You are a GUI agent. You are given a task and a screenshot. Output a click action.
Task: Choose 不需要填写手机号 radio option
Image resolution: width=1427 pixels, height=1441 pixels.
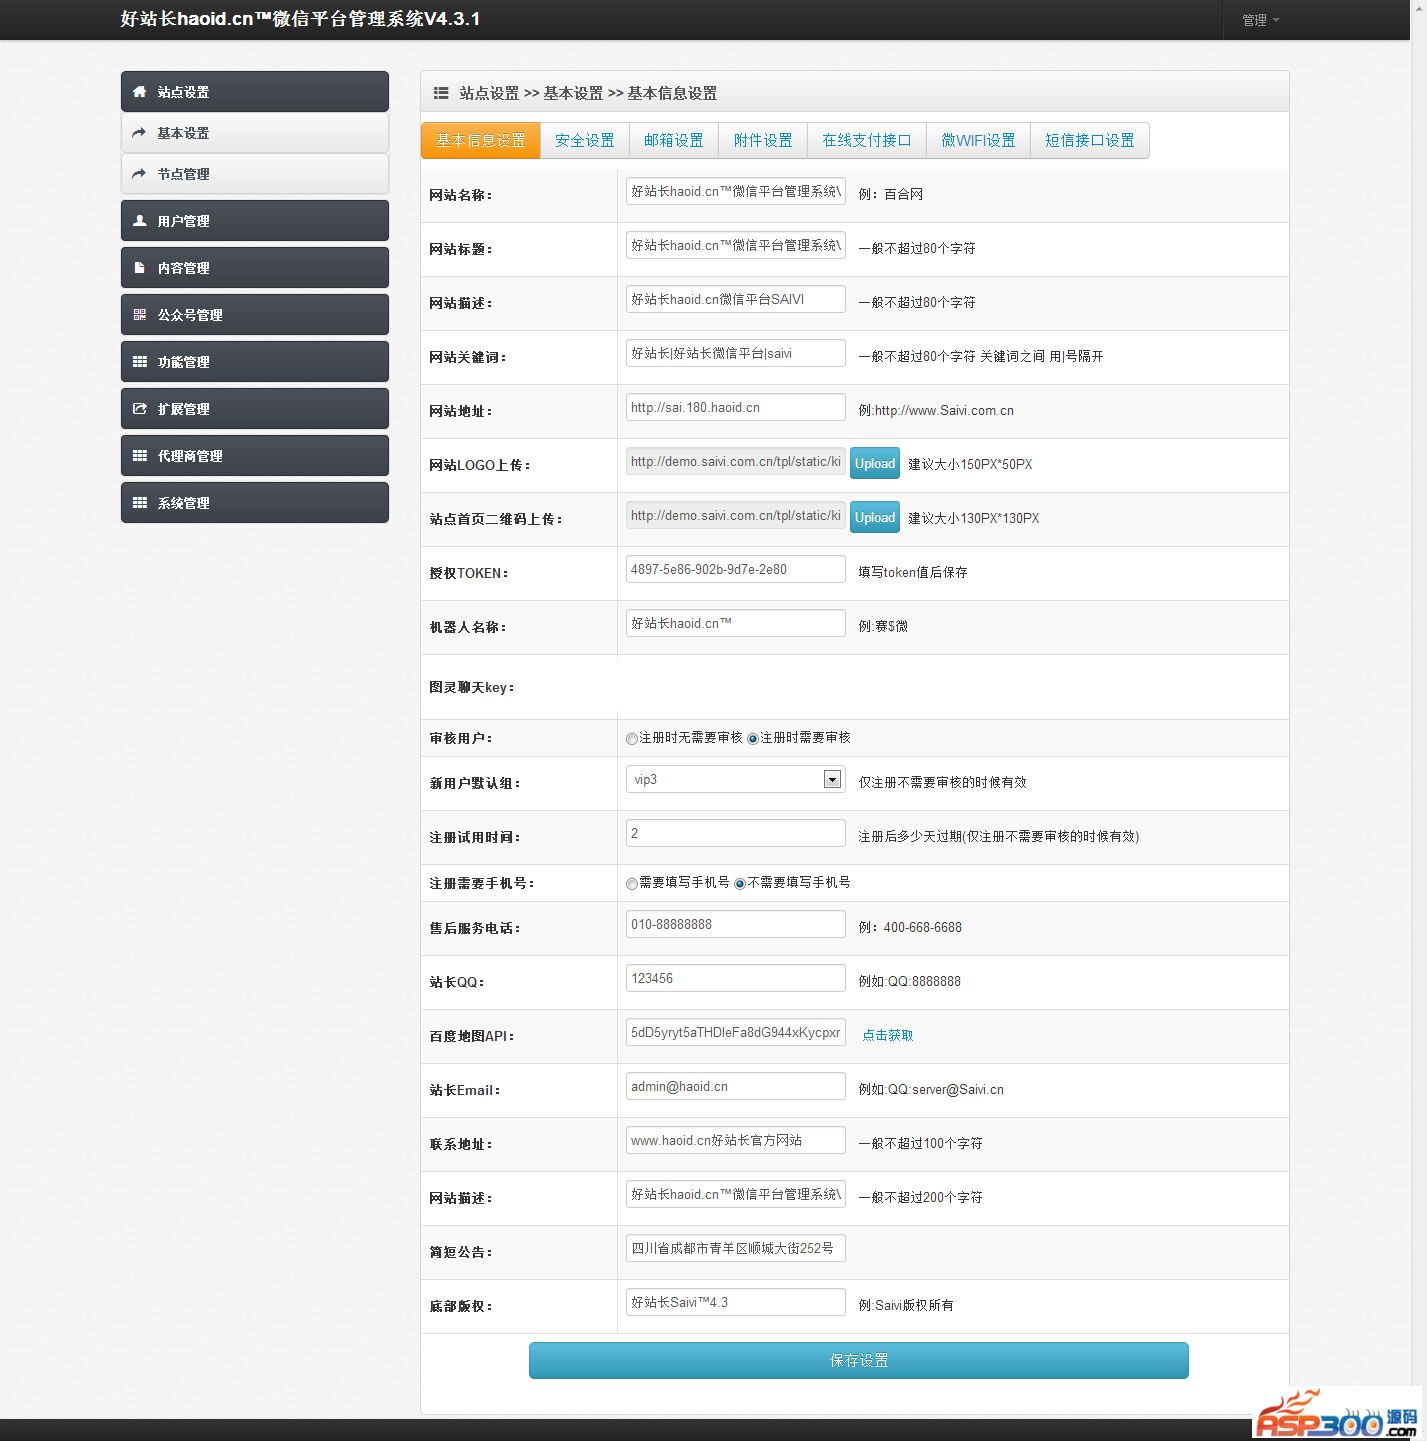pos(740,884)
